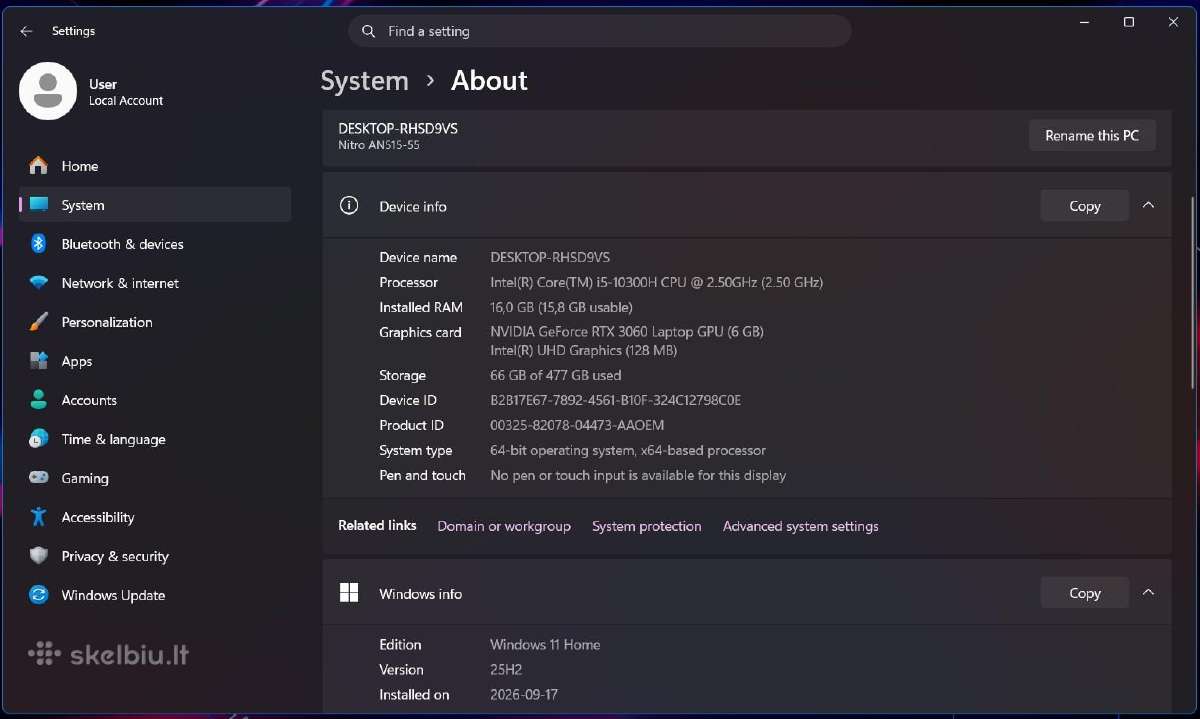The height and width of the screenshot is (719, 1200).
Task: Open Windows Update page
Action: point(155,595)
